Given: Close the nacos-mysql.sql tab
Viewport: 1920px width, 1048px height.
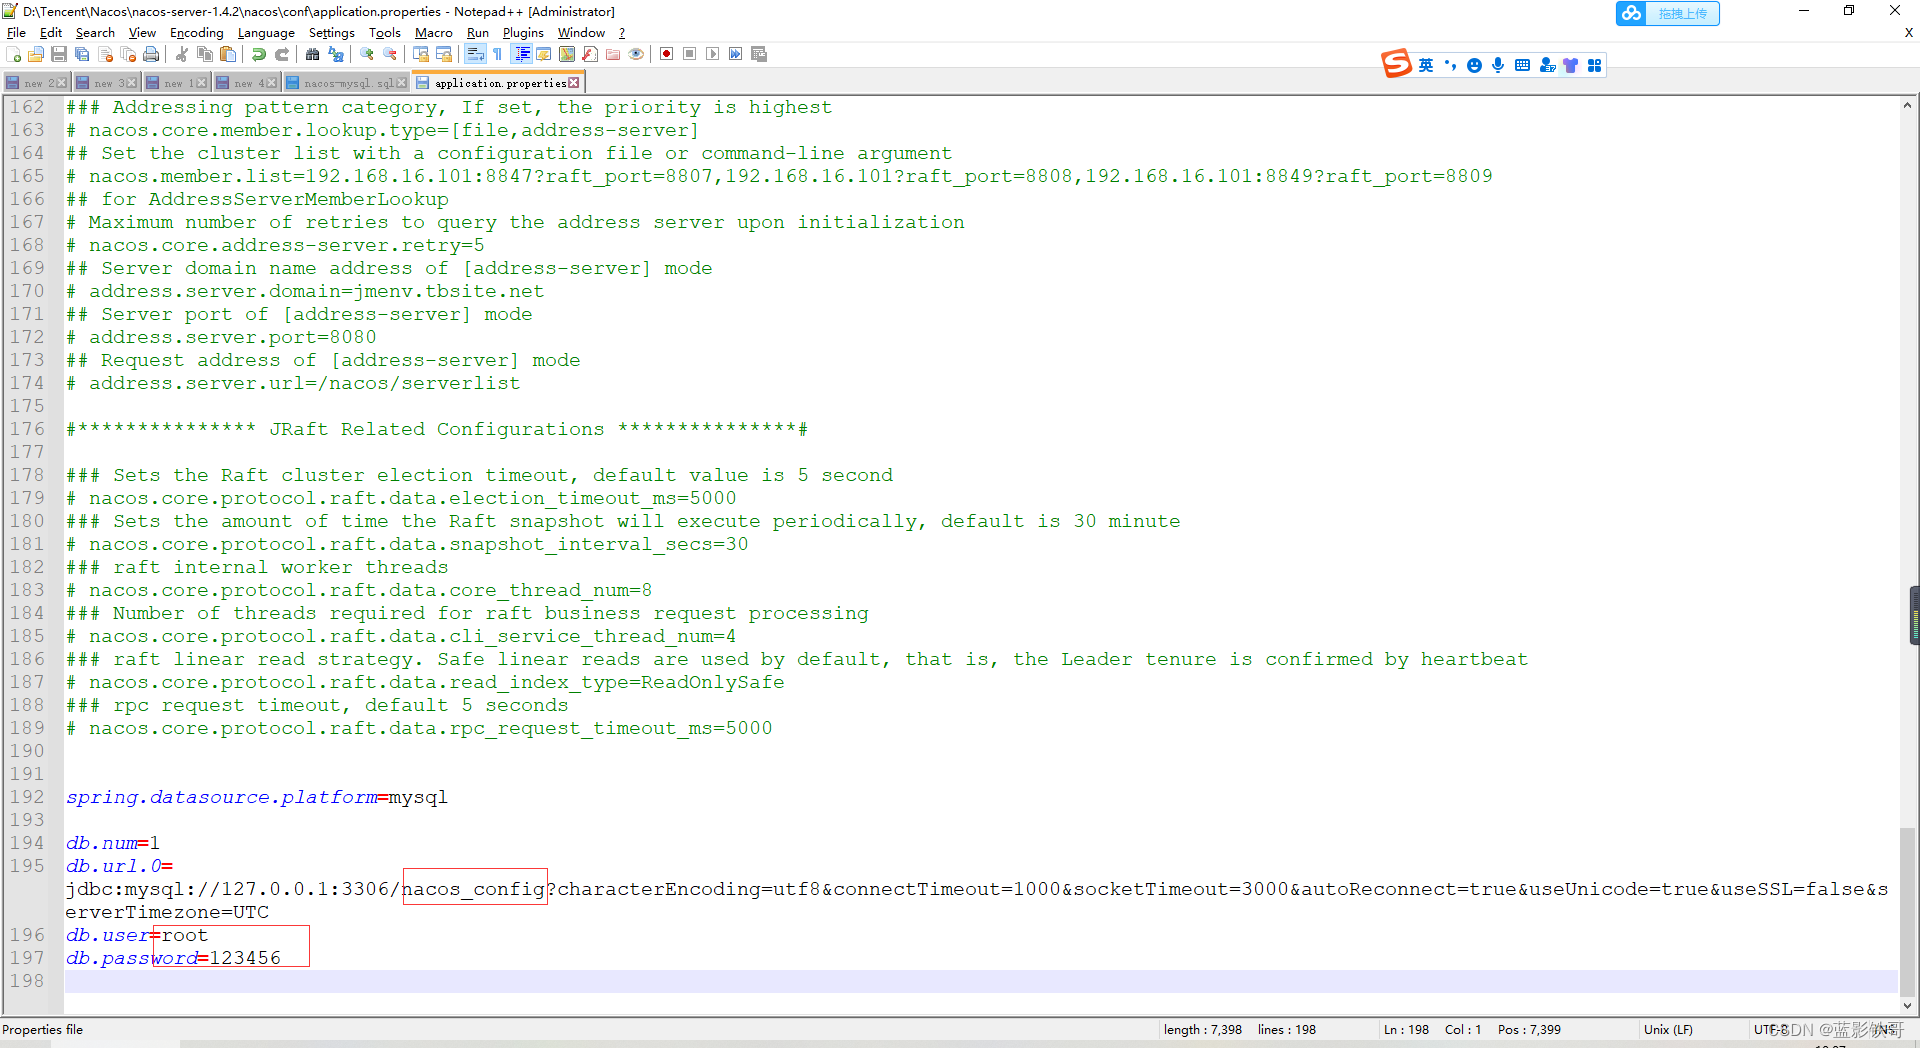Looking at the screenshot, I should tap(402, 83).
